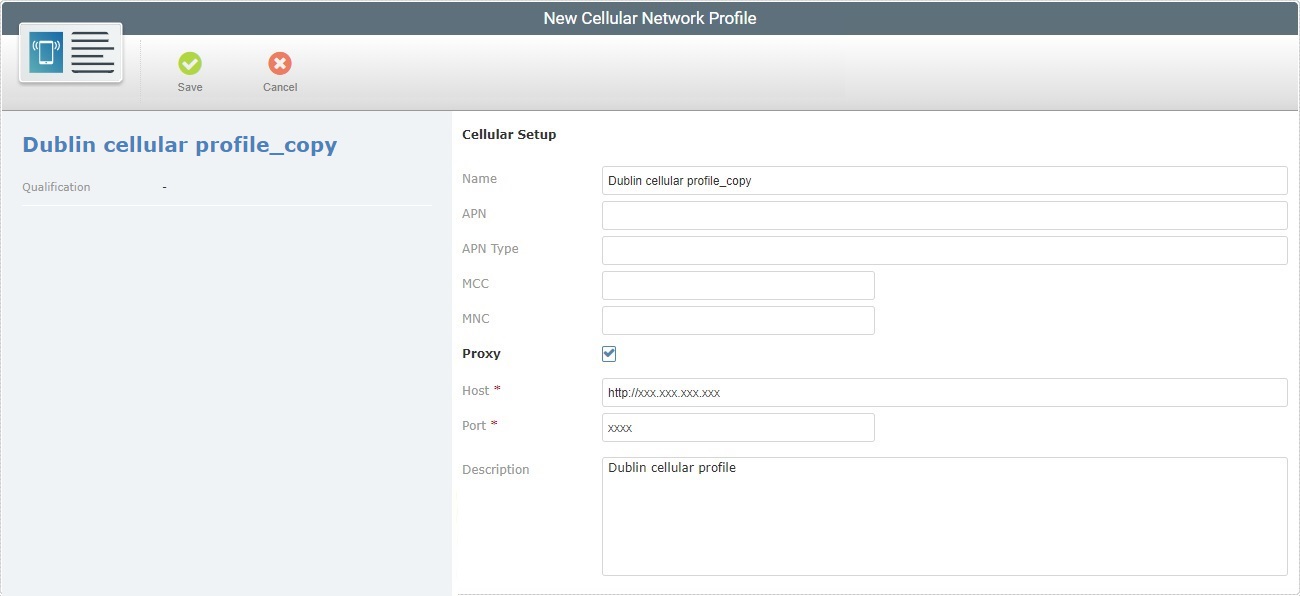
Task: Select the title New Cellular Network Profile
Action: pos(650,17)
